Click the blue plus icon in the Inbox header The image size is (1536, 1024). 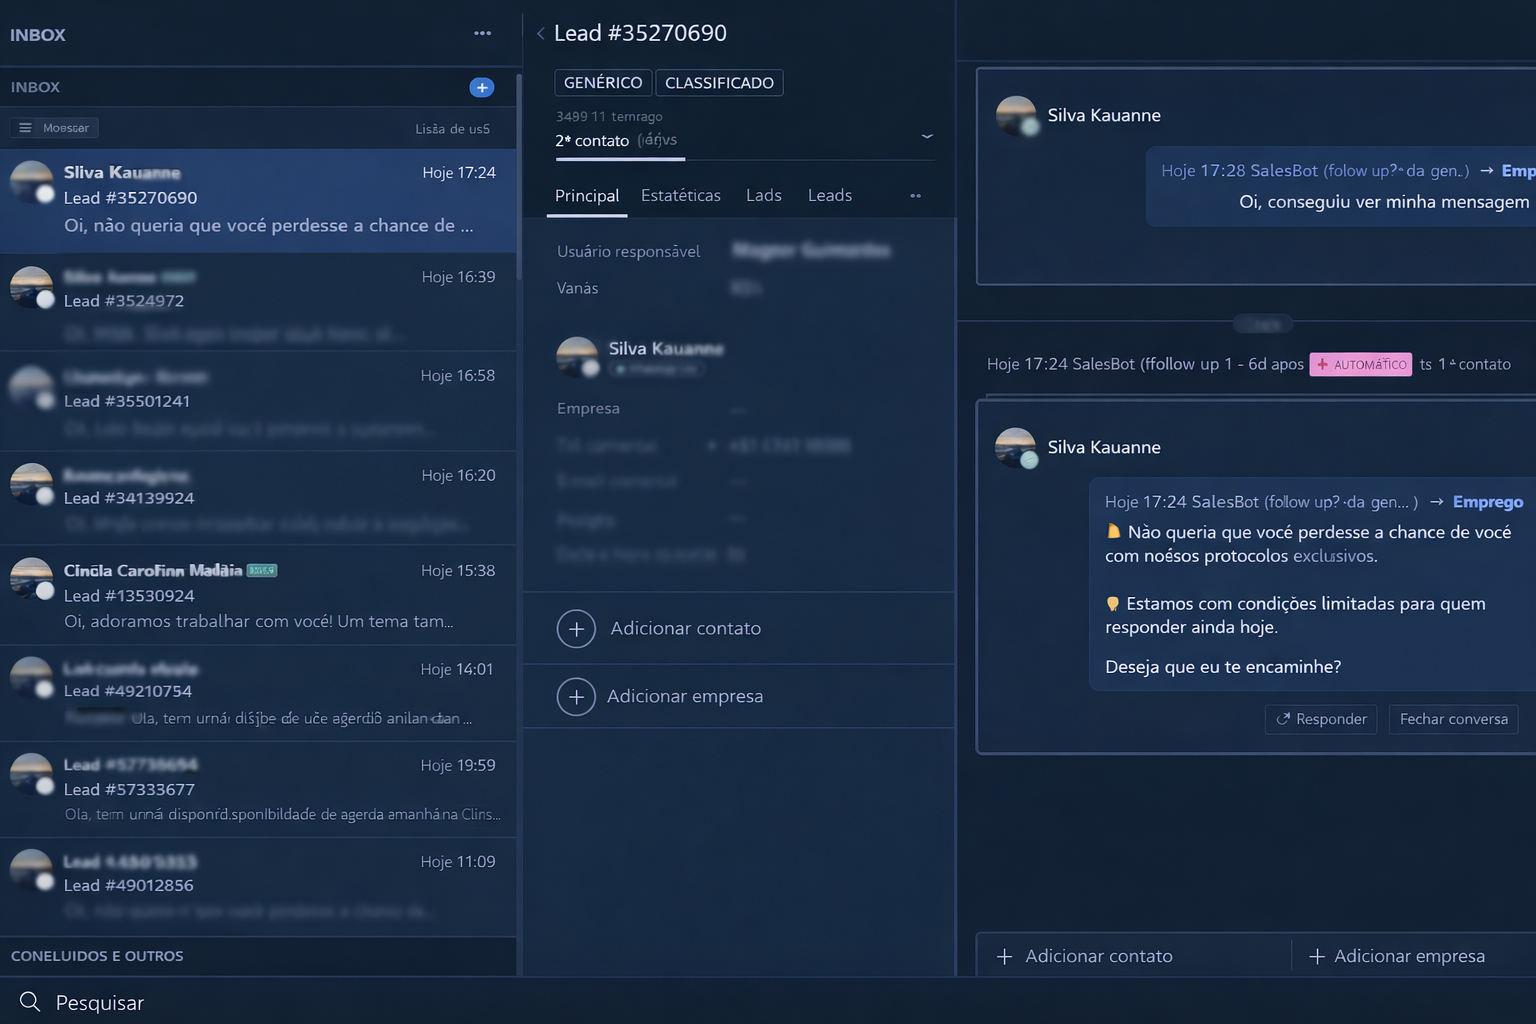click(481, 87)
